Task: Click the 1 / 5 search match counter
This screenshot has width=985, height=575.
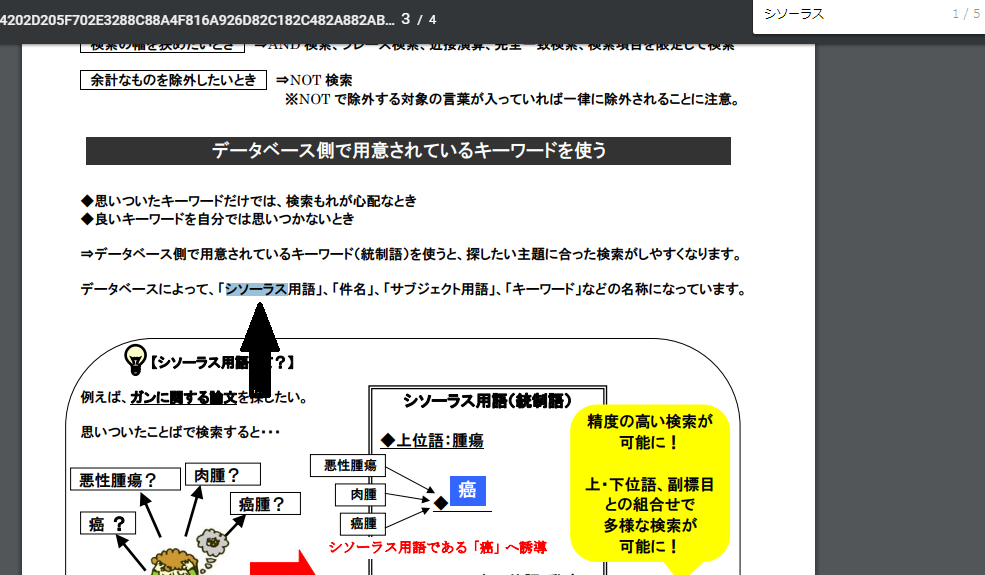Action: coord(966,14)
